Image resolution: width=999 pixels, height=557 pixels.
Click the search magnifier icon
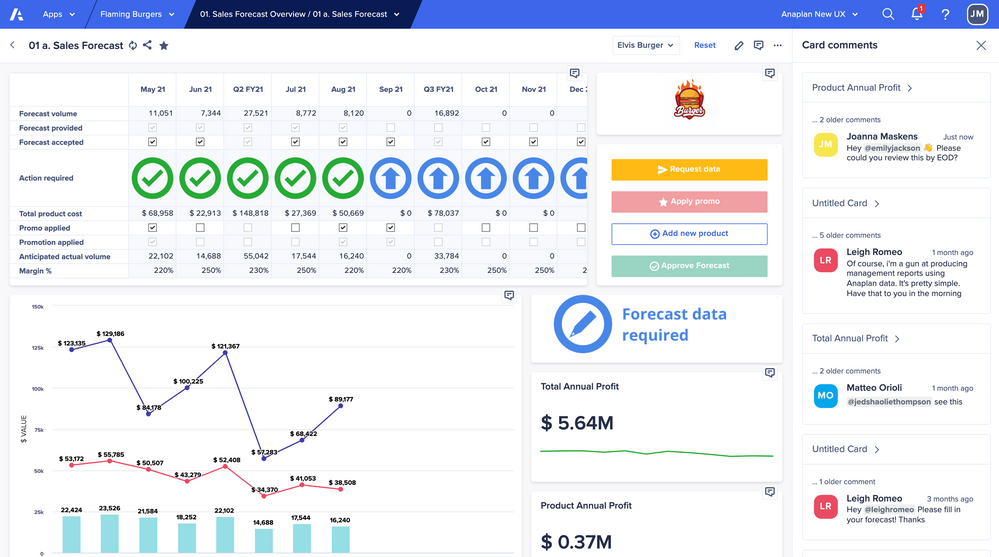888,14
